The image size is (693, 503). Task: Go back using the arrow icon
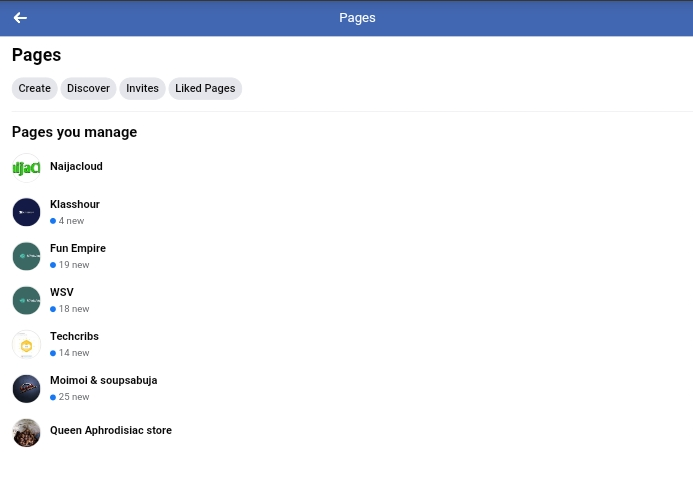[20, 18]
